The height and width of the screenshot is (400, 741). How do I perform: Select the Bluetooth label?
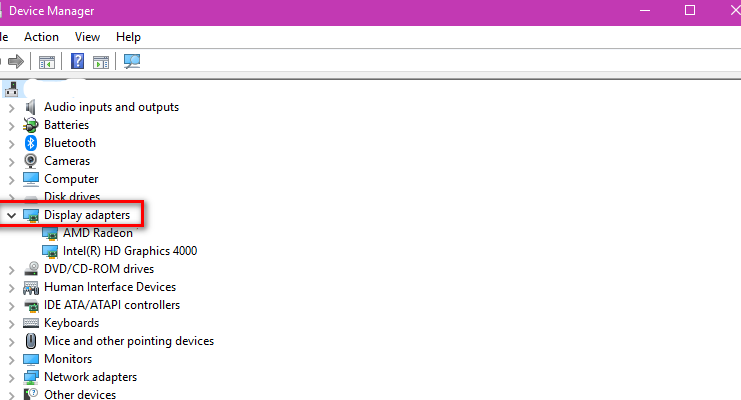pyautogui.click(x=70, y=143)
